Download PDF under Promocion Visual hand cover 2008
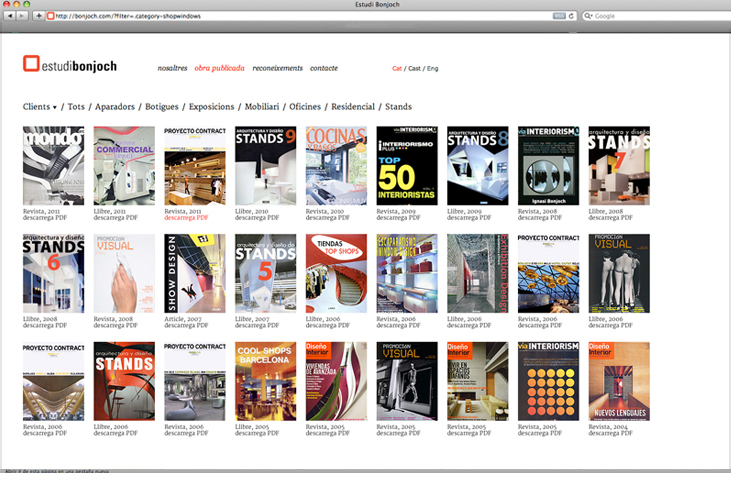Screen dimensions: 731x489 click(116, 325)
